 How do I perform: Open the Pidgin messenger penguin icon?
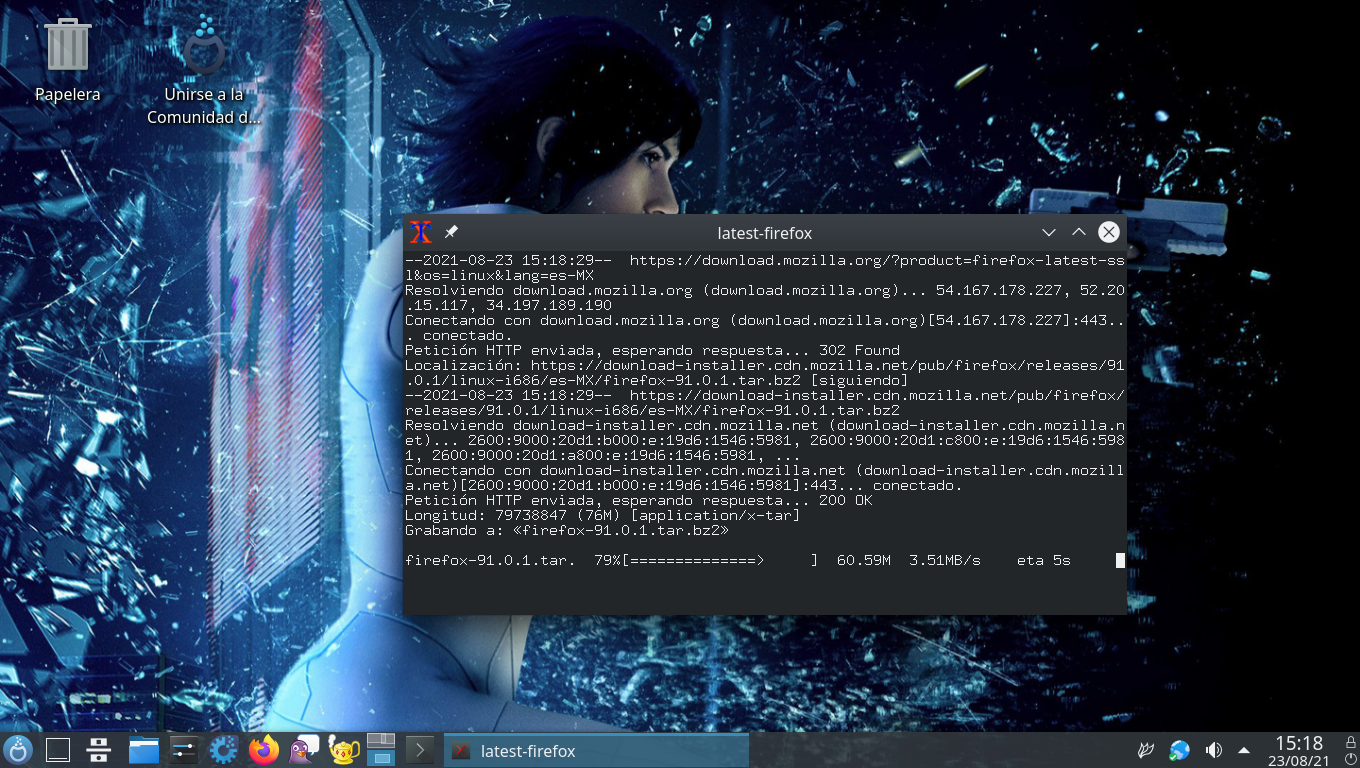[303, 750]
